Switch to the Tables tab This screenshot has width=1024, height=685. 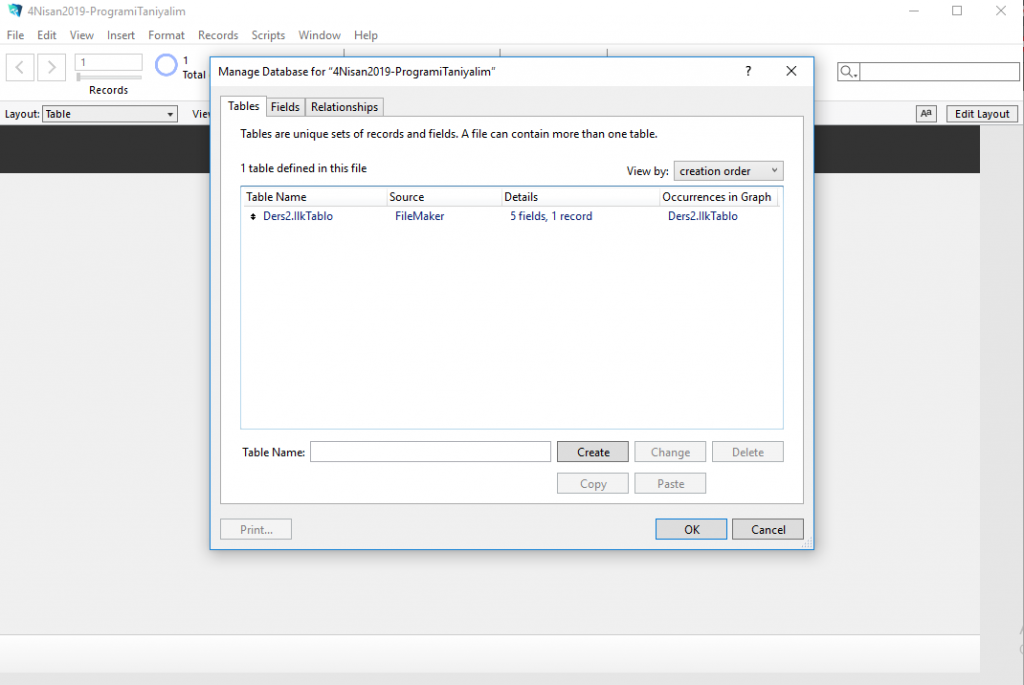click(x=244, y=106)
